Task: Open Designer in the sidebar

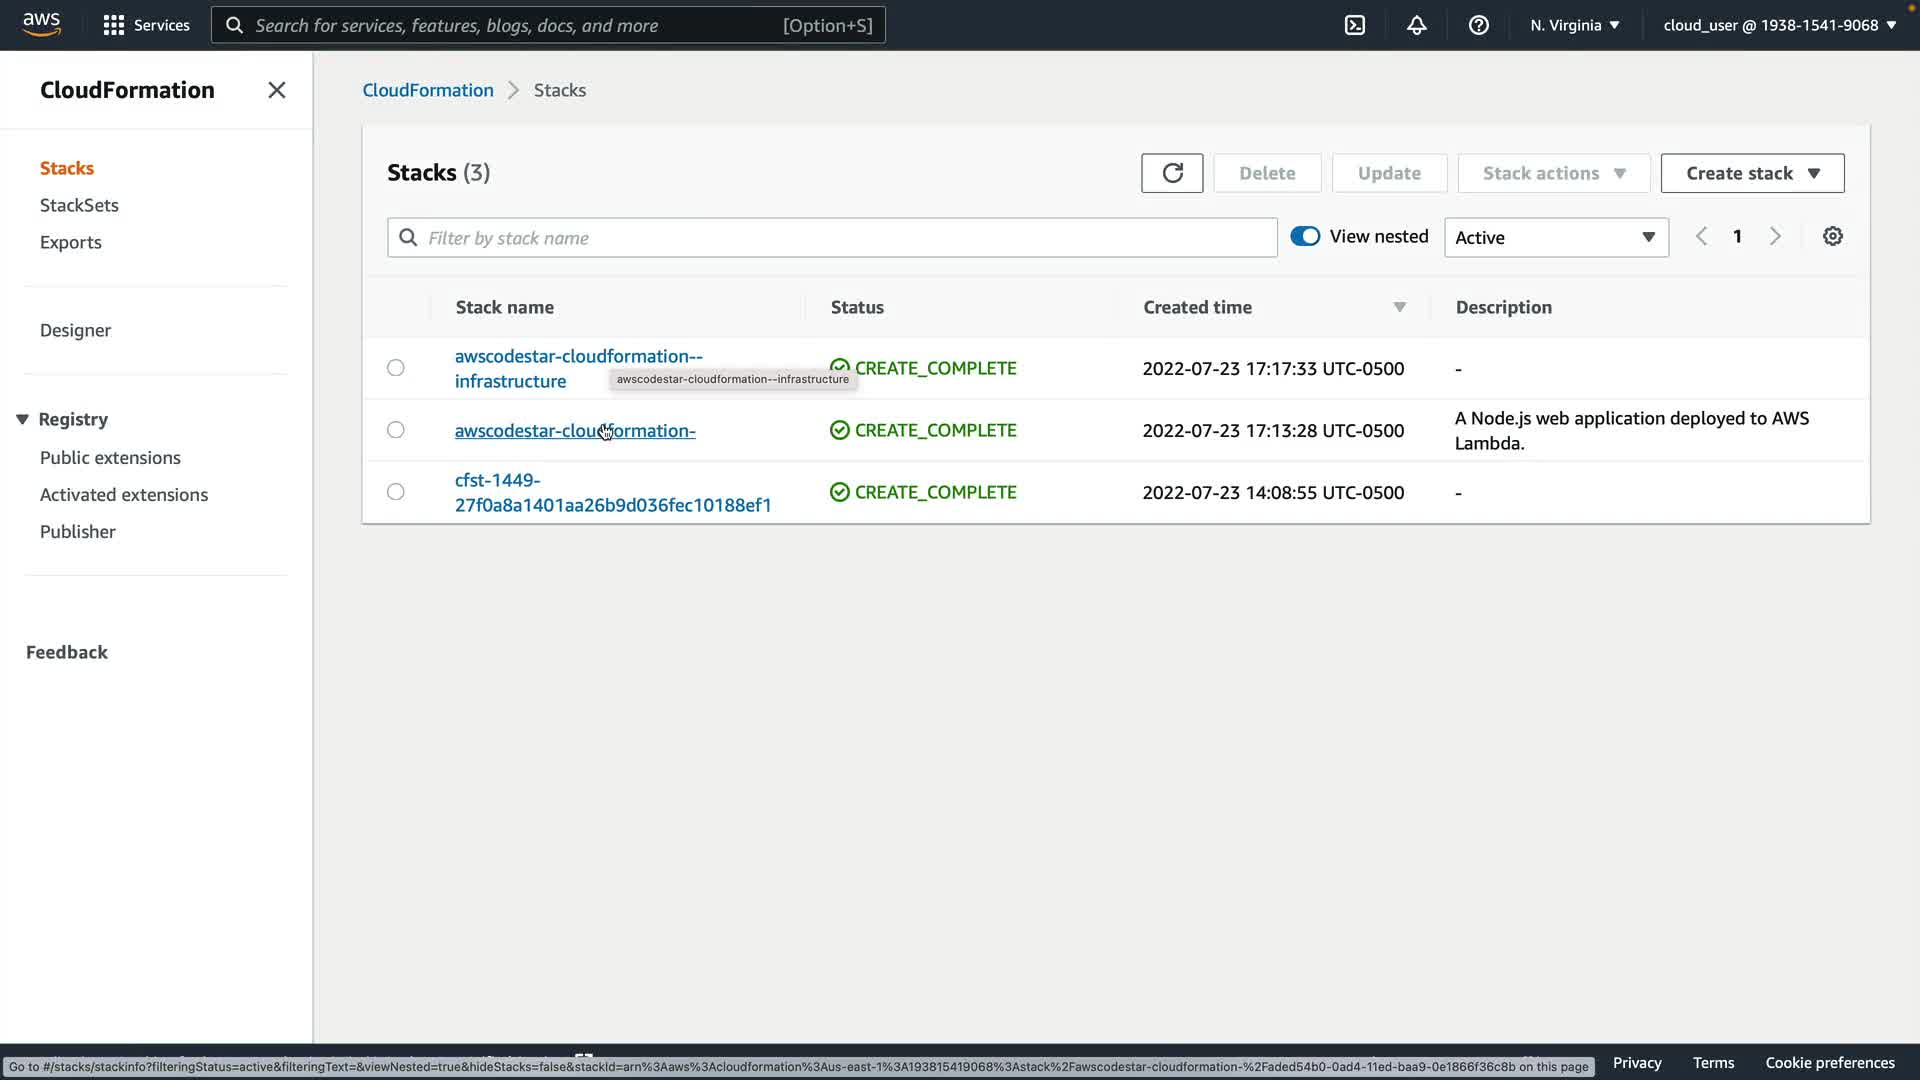Action: point(75,330)
